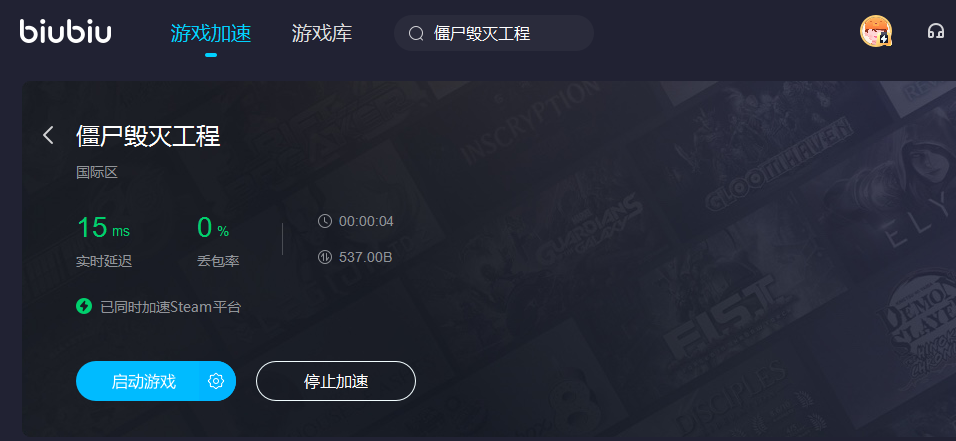This screenshot has height=441, width=956.
Task: Click the 僵尸毁灭工程 game title
Action: pyautogui.click(x=148, y=135)
